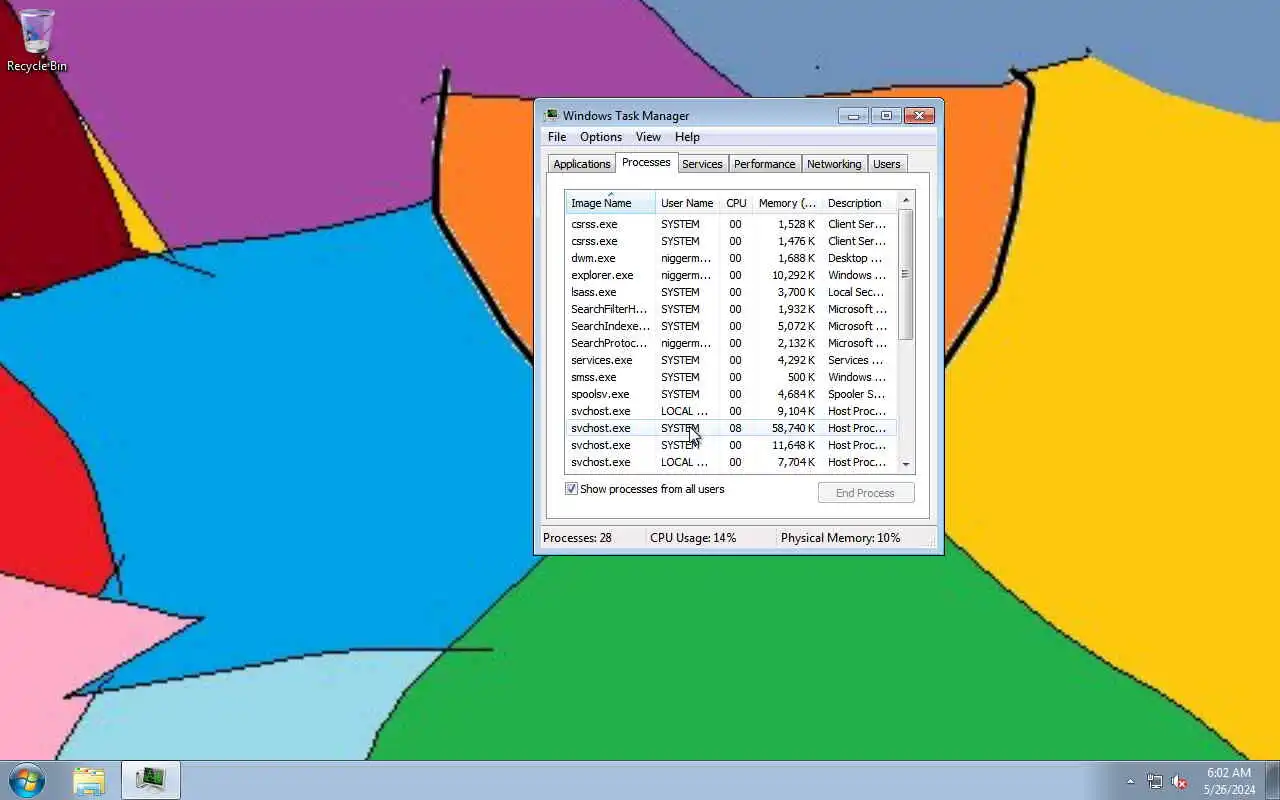Viewport: 1280px width, 800px height.
Task: Click the process list scrollbar thumb
Action: tap(906, 274)
